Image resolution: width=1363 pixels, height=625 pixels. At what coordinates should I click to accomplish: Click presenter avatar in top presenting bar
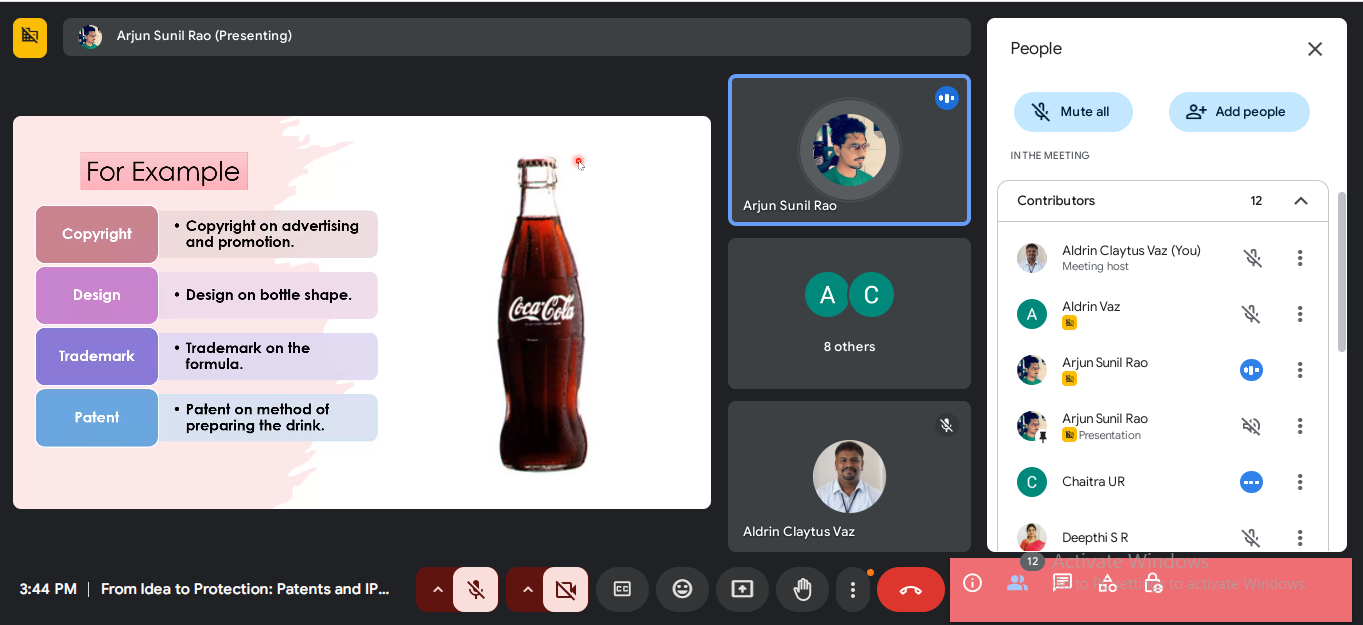90,37
